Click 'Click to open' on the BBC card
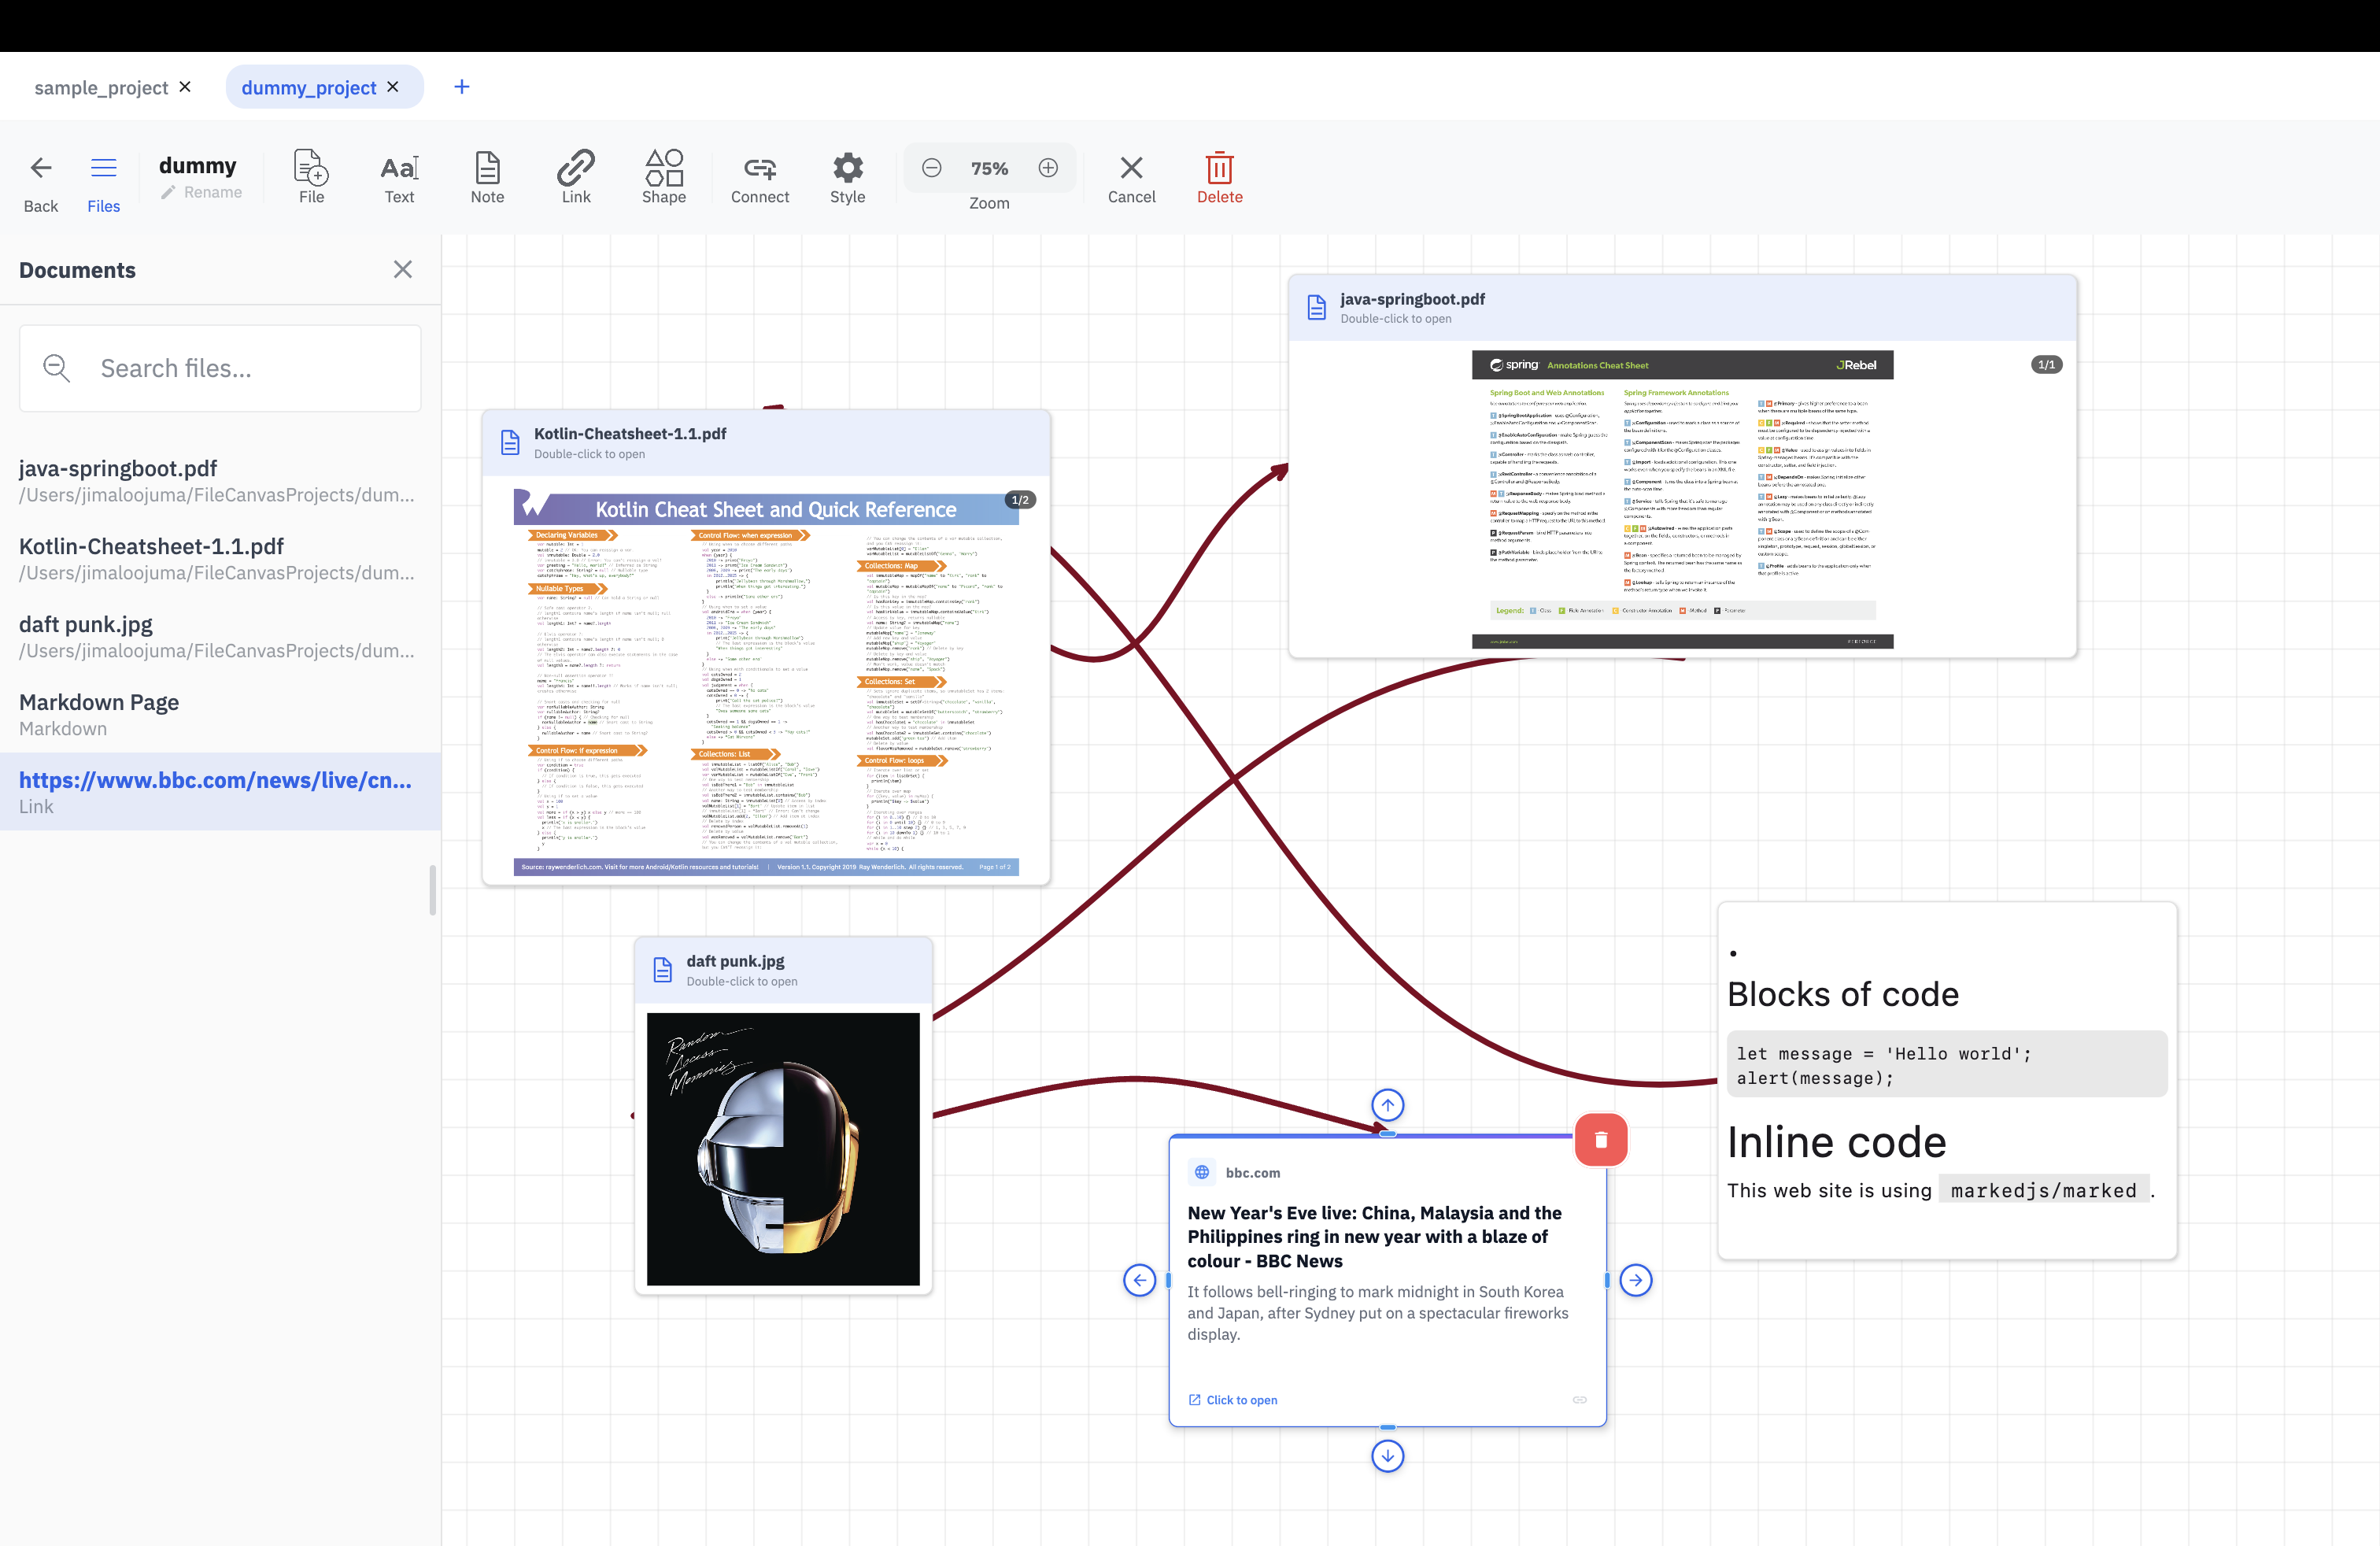 click(x=1233, y=1400)
